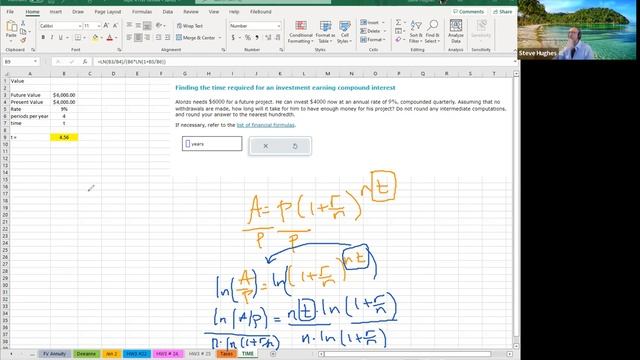The width and height of the screenshot is (640, 360).
Task: Toggle Wrap Text
Action: tap(190, 26)
